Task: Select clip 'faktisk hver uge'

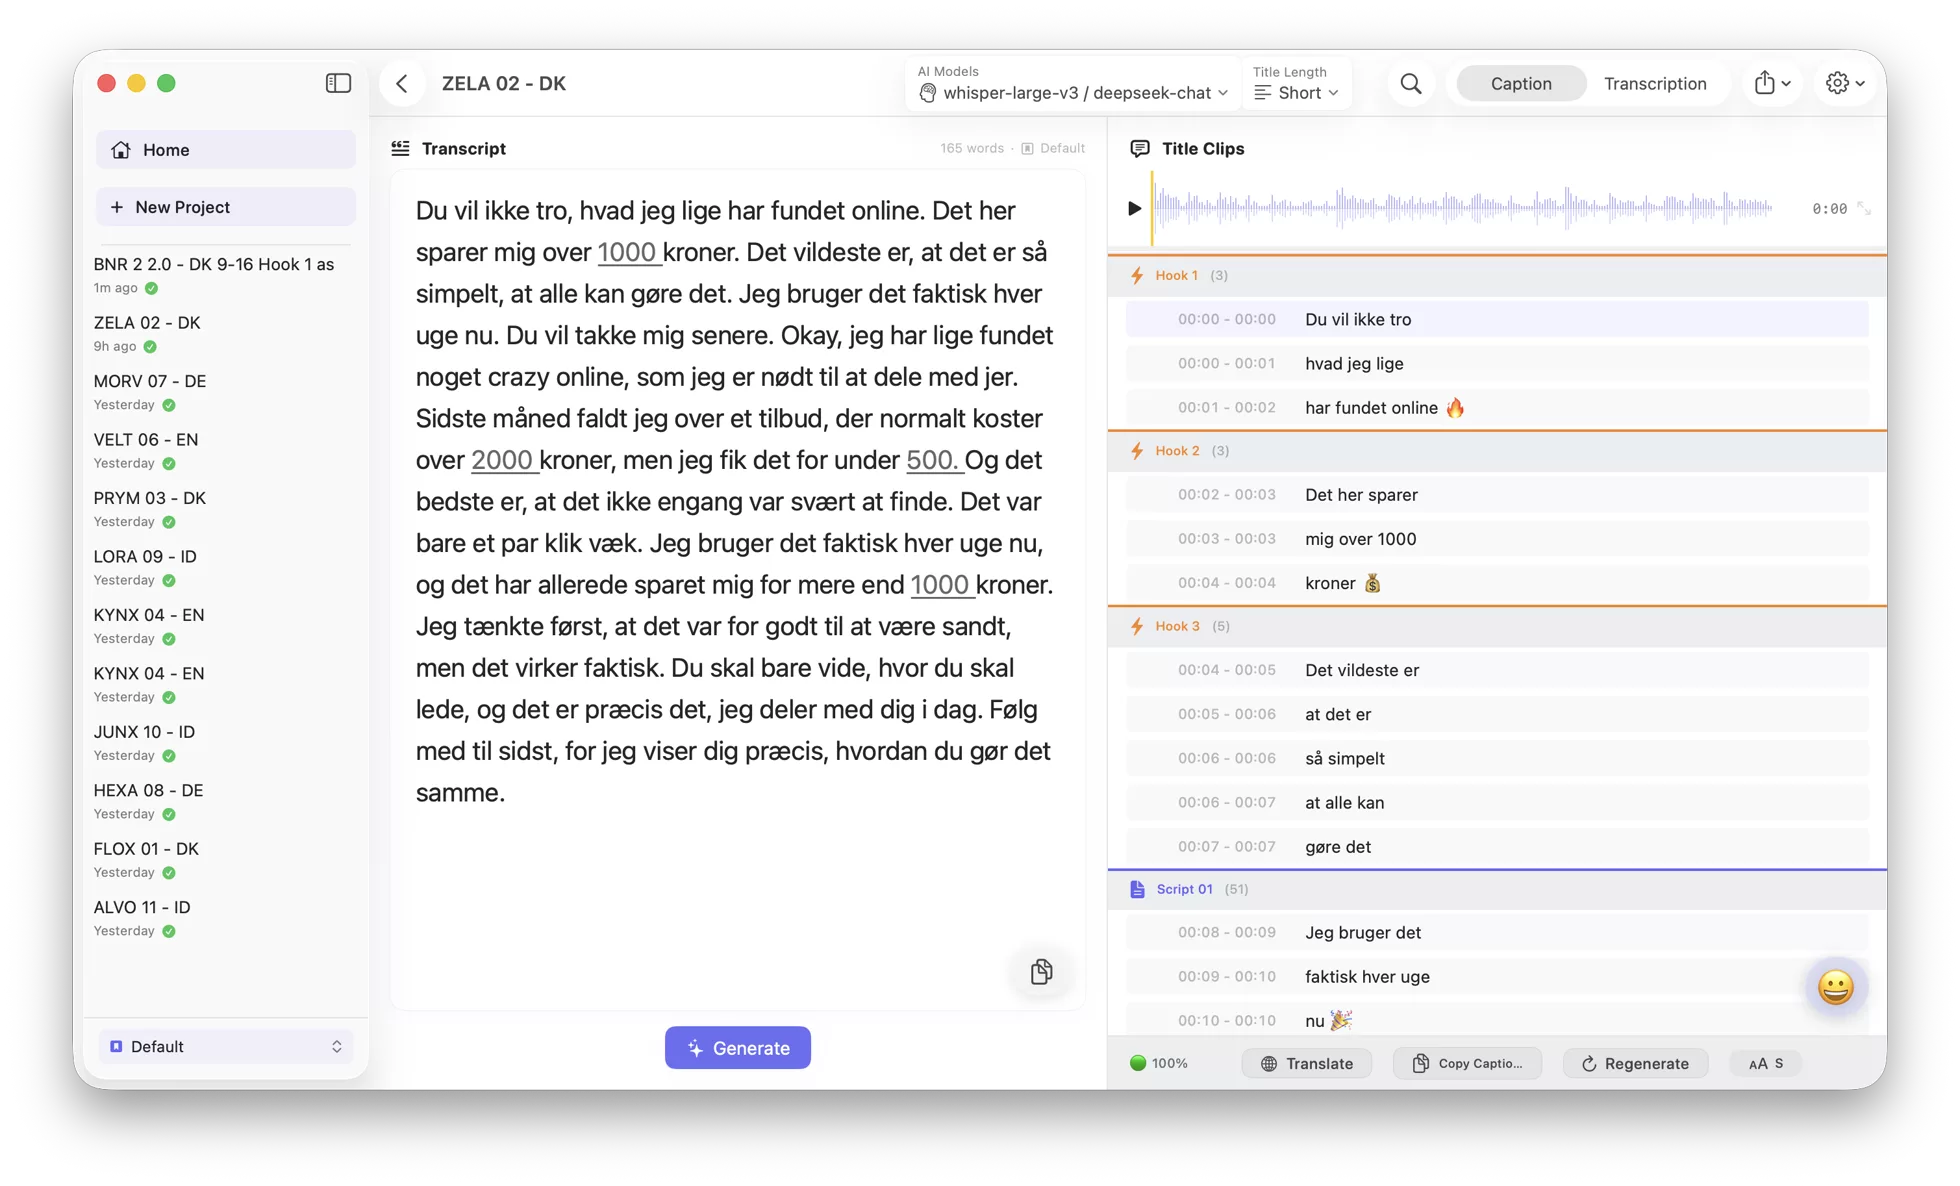Action: click(1497, 977)
